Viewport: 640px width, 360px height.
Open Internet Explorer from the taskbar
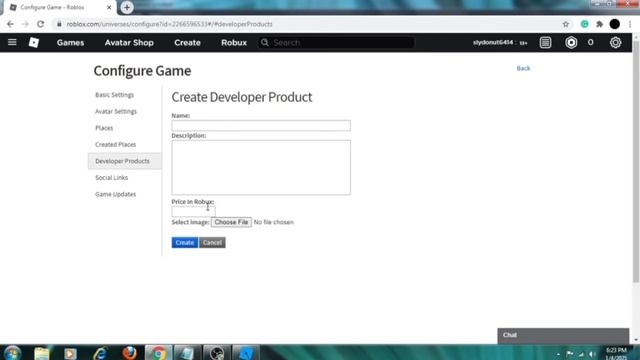click(100, 353)
